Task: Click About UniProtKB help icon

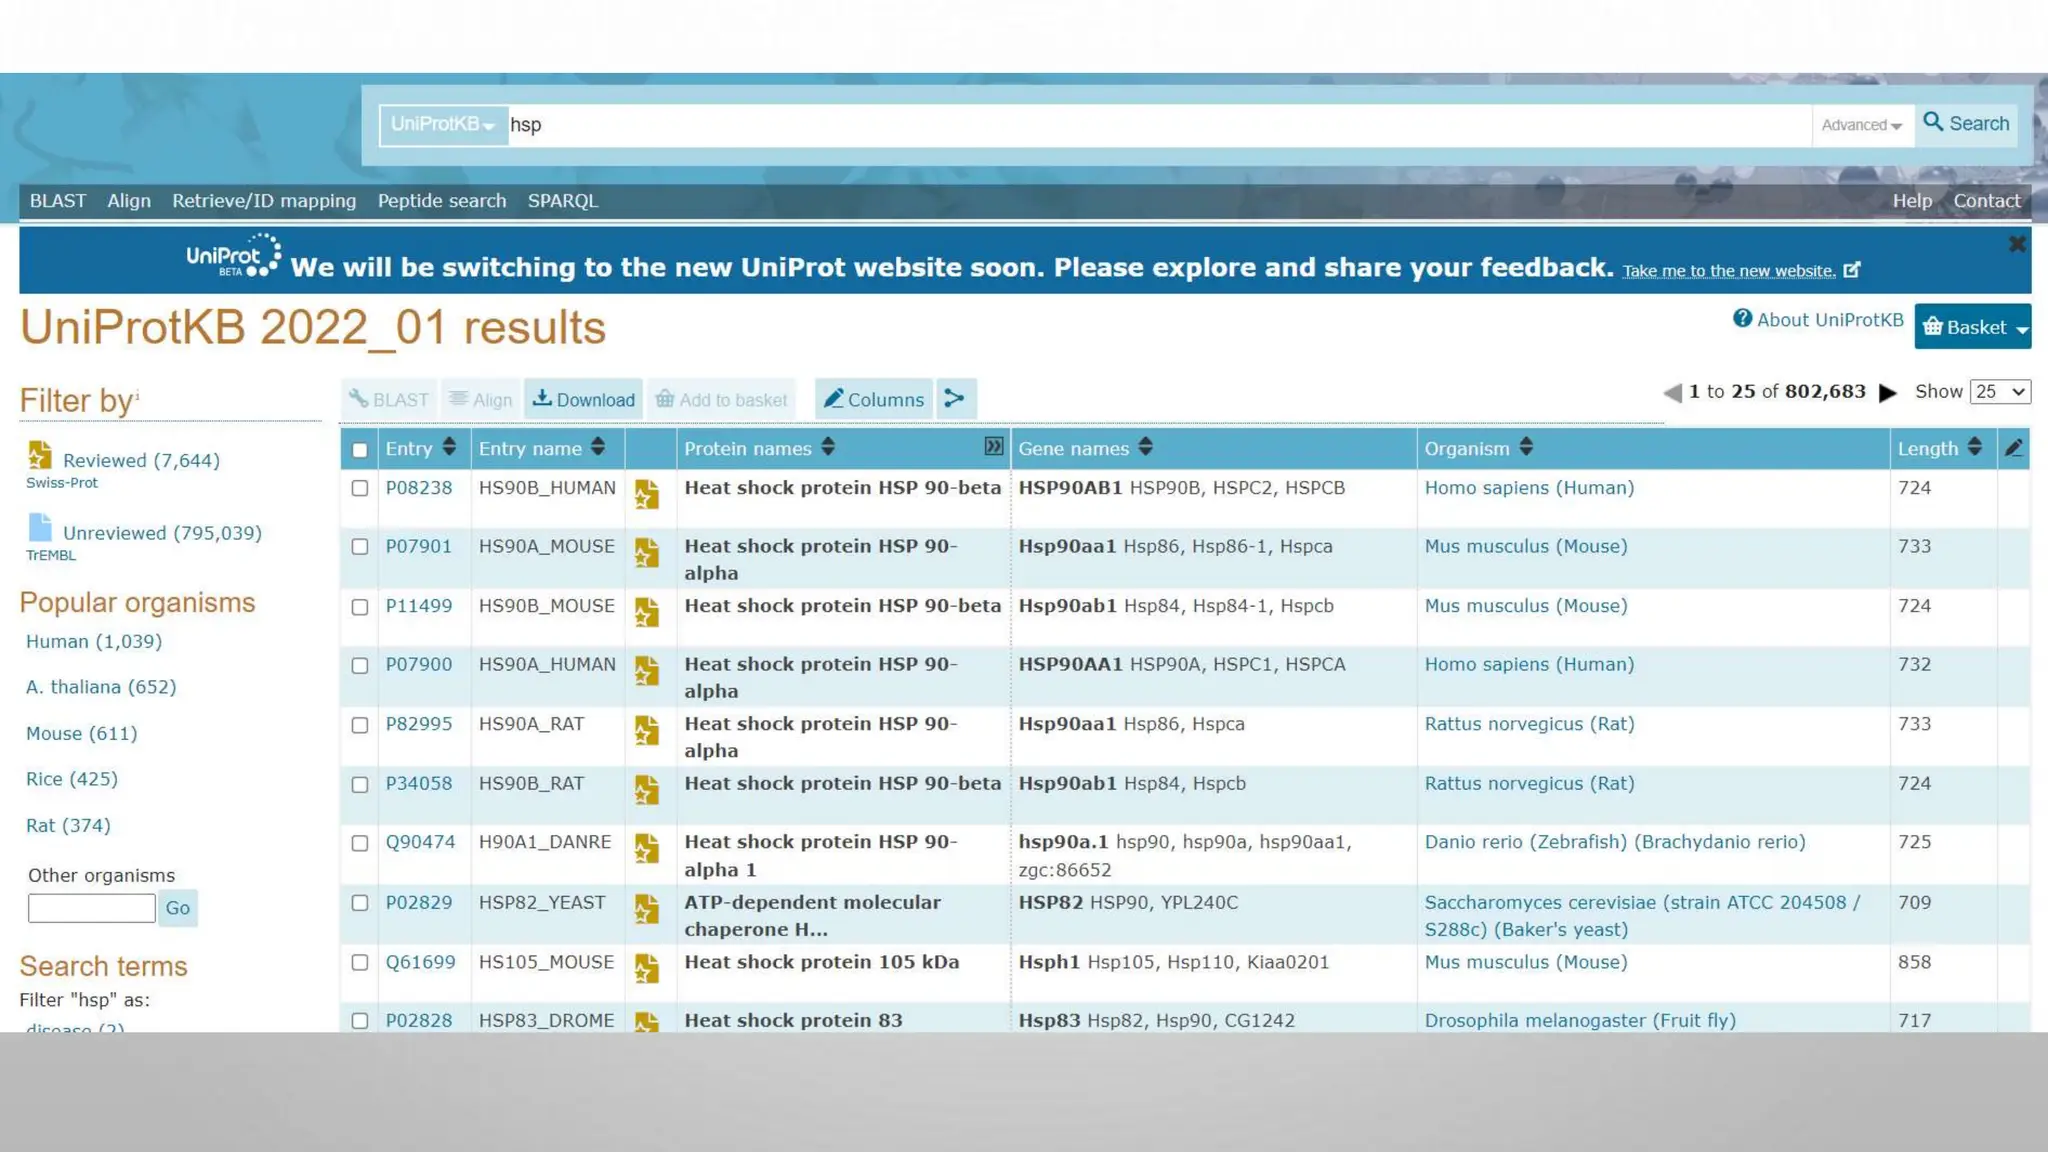Action: (1742, 319)
